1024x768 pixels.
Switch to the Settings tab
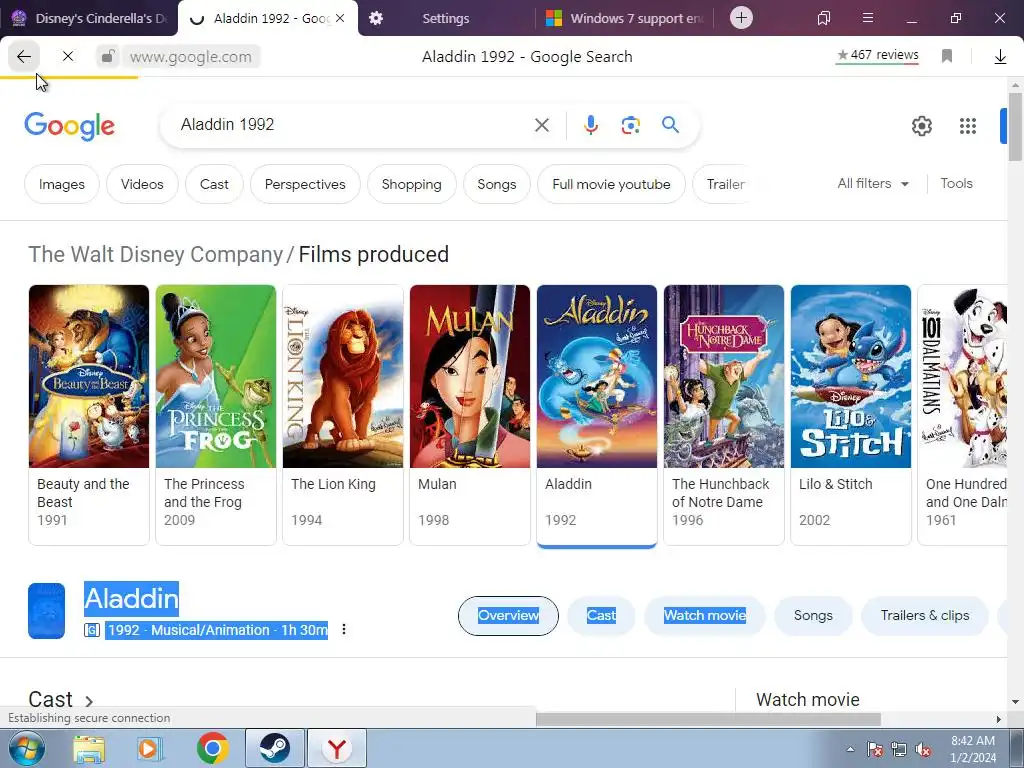point(445,18)
